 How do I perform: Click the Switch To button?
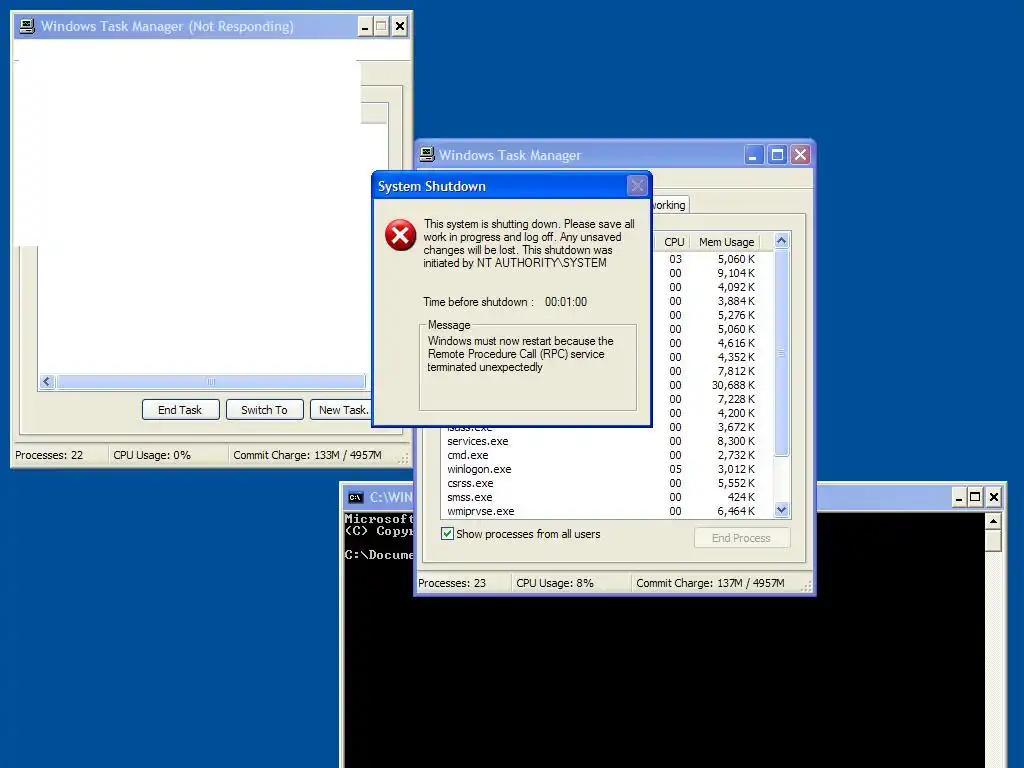(264, 410)
